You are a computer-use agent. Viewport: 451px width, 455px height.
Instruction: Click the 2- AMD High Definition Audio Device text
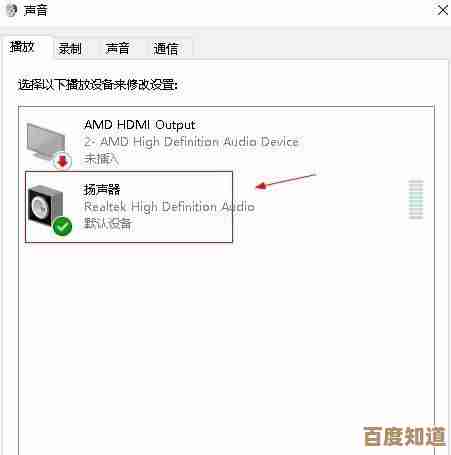pyautogui.click(x=191, y=142)
